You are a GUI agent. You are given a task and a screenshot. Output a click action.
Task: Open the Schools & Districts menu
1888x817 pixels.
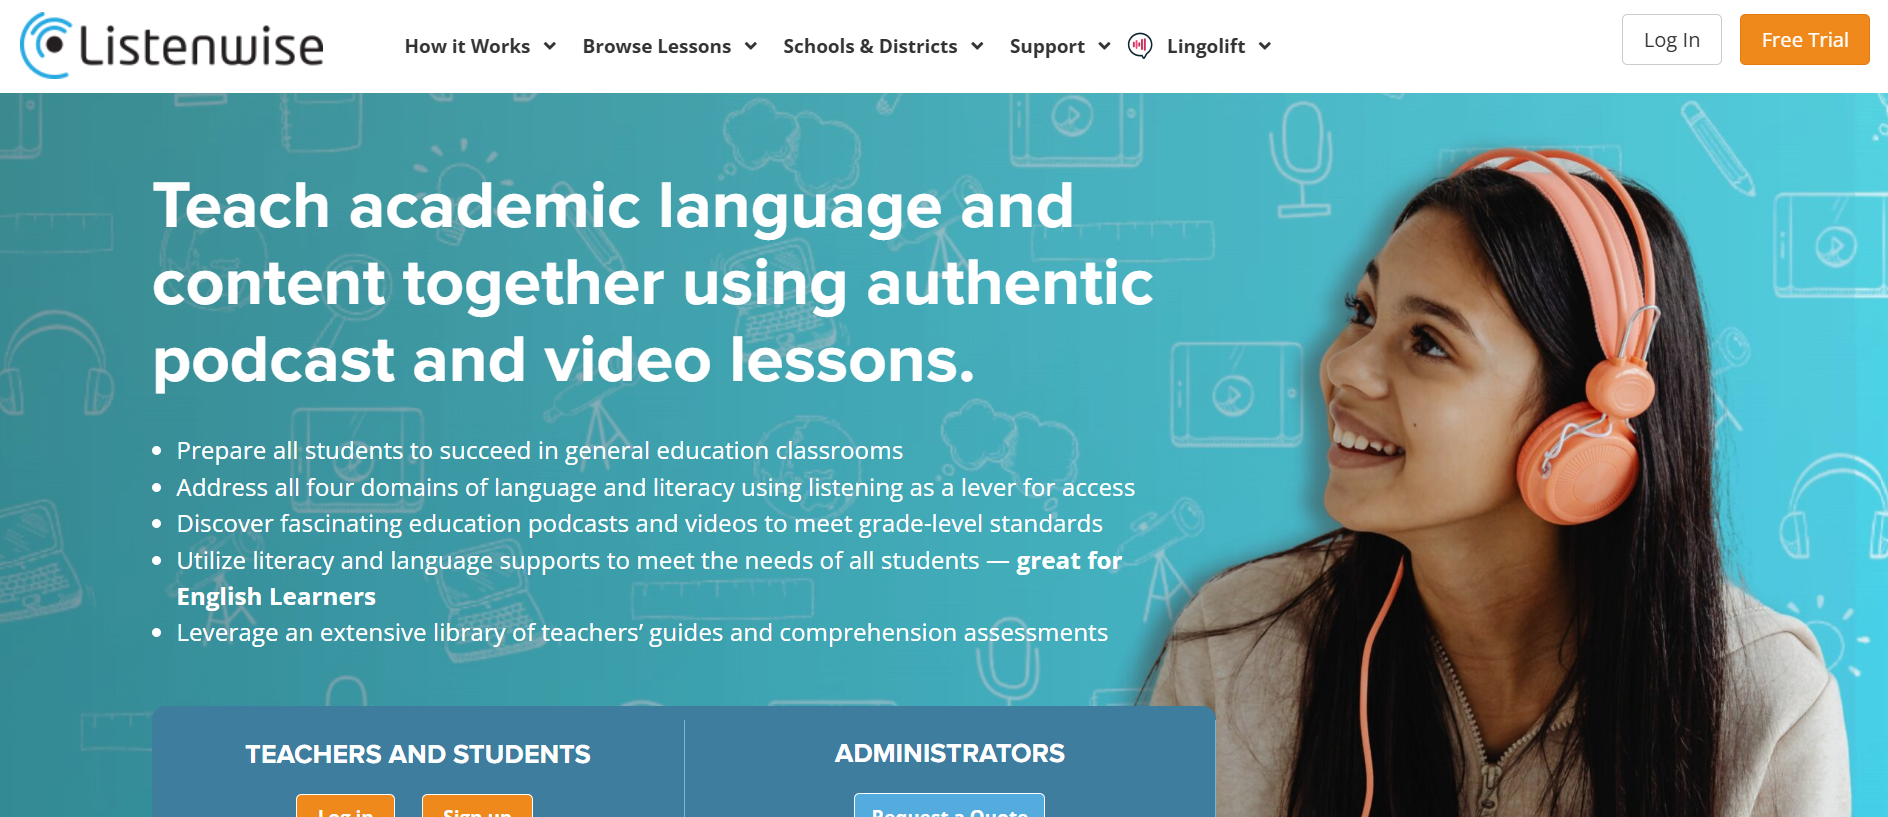pos(870,46)
